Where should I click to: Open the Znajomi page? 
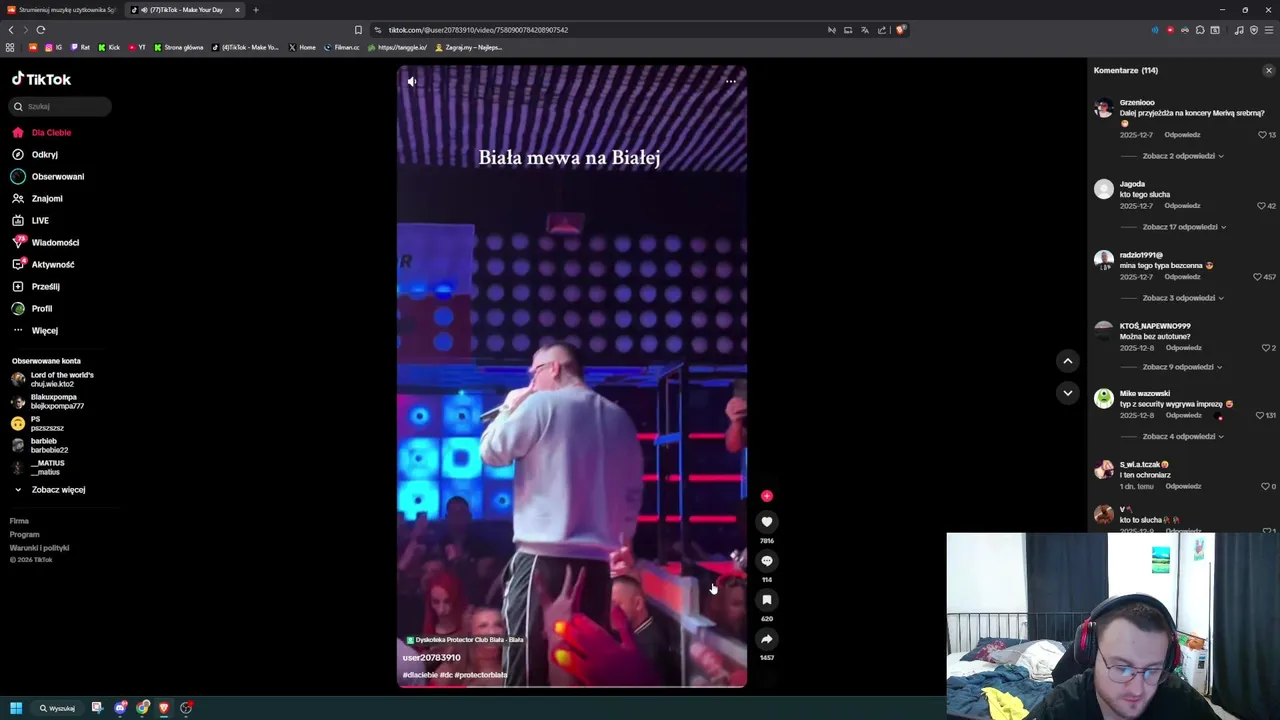click(x=46, y=199)
